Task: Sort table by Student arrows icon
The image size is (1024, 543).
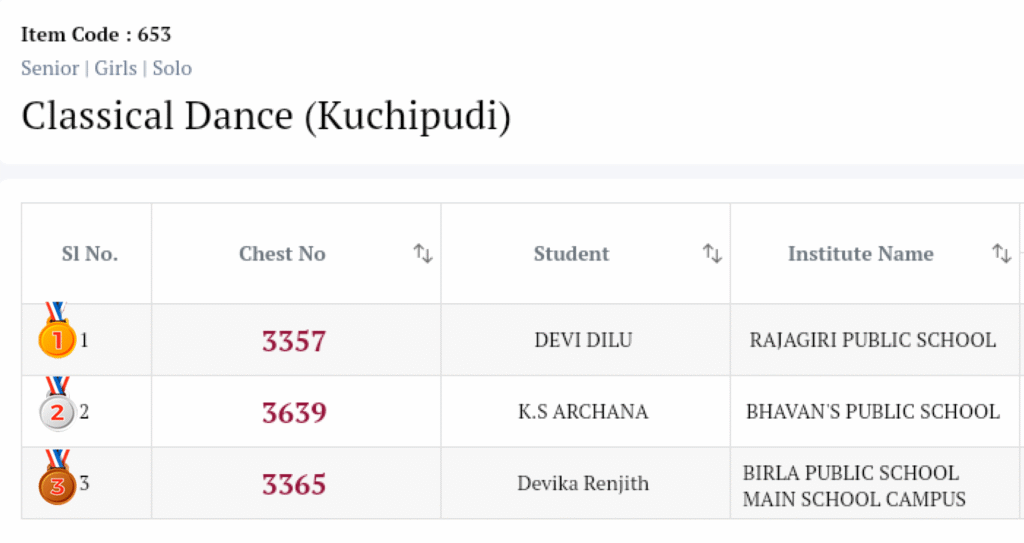Action: (x=712, y=254)
